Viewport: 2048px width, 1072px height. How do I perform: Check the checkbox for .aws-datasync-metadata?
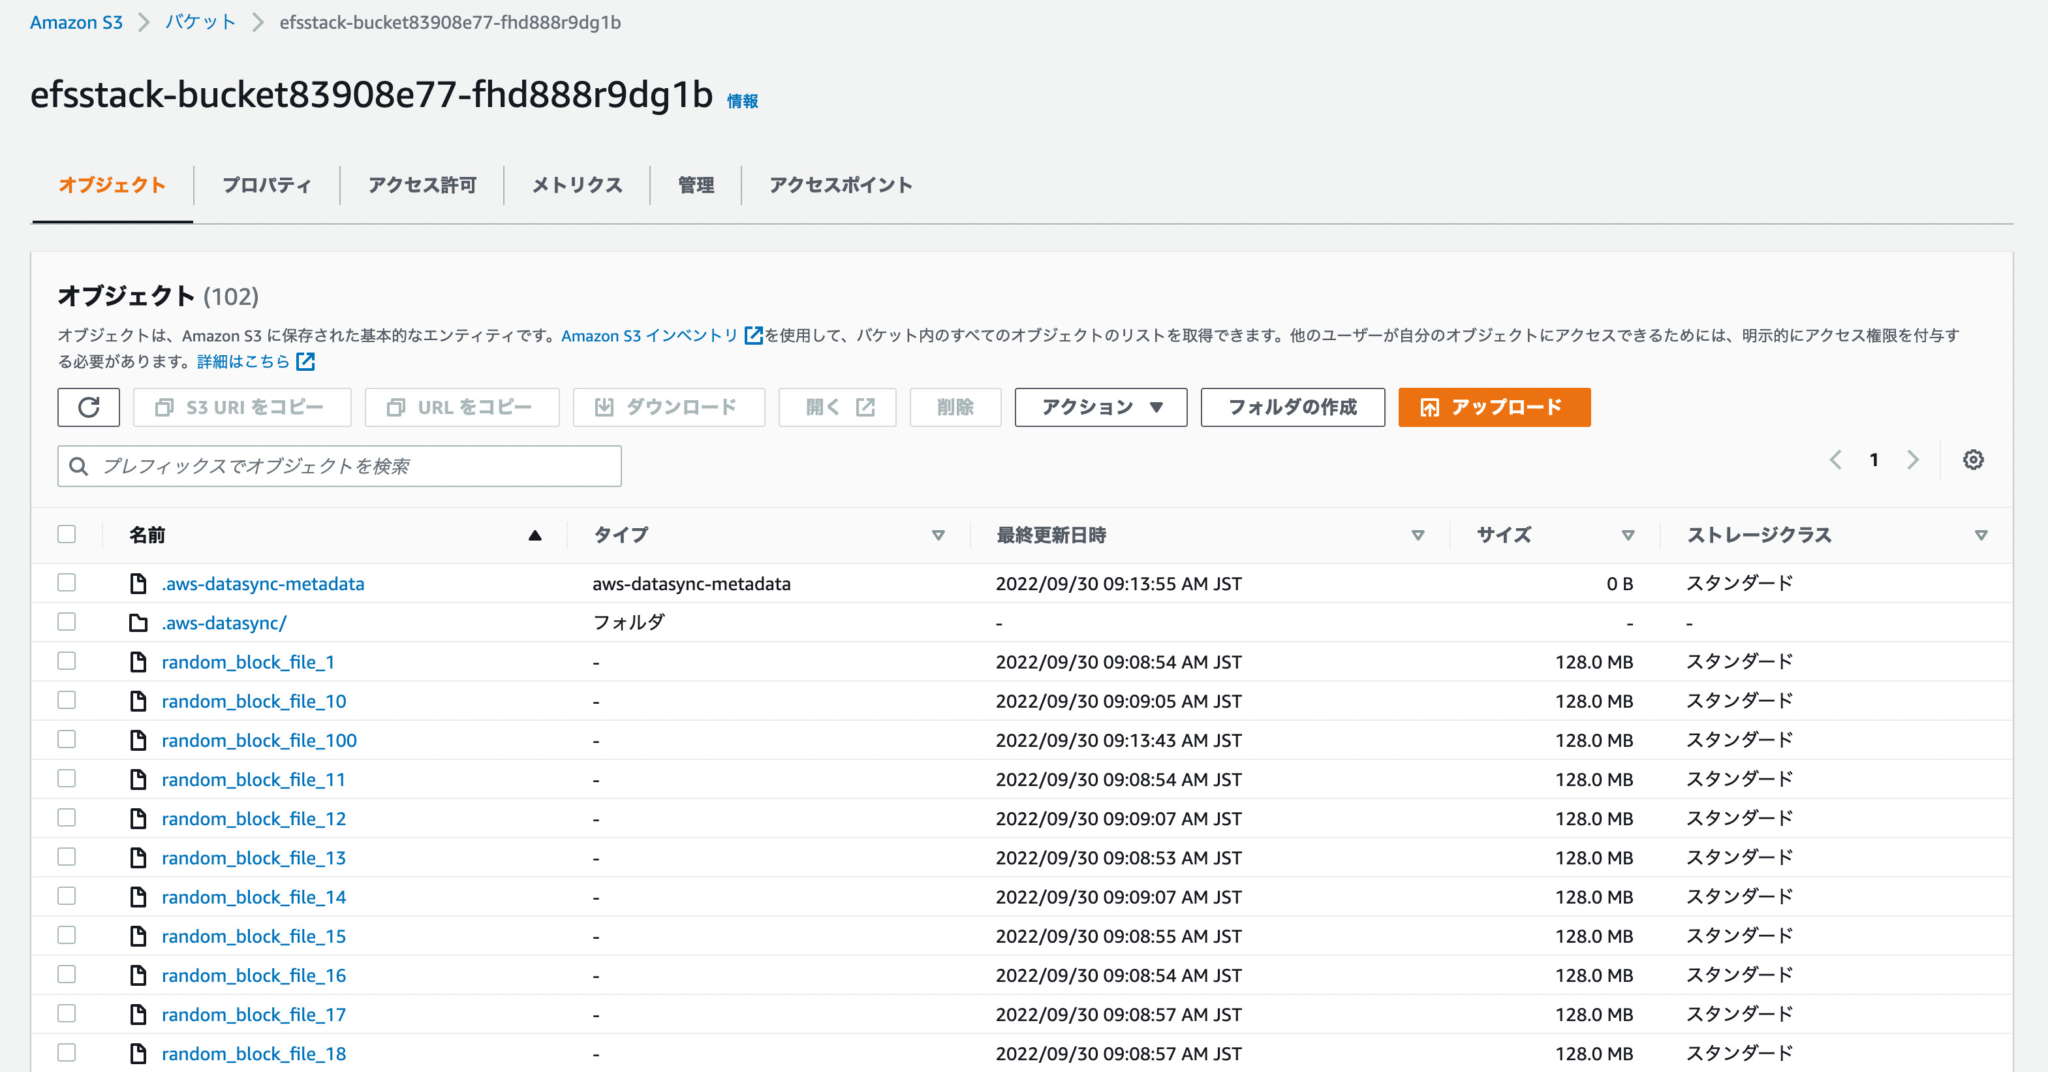click(x=66, y=582)
